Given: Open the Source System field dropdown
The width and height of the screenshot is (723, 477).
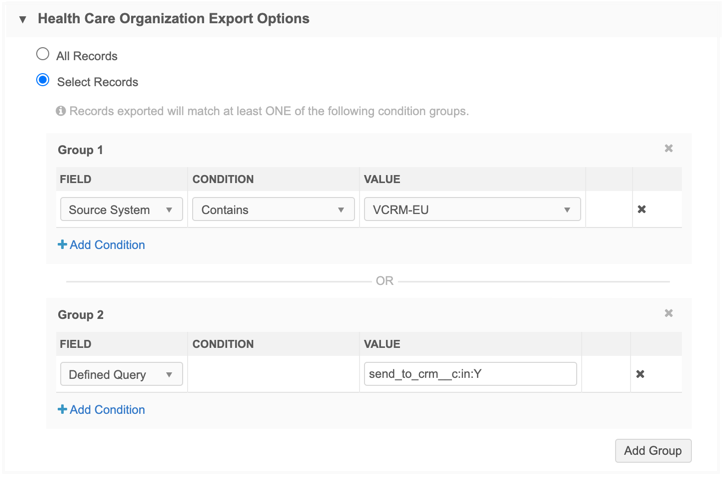Looking at the screenshot, I should tap(121, 210).
